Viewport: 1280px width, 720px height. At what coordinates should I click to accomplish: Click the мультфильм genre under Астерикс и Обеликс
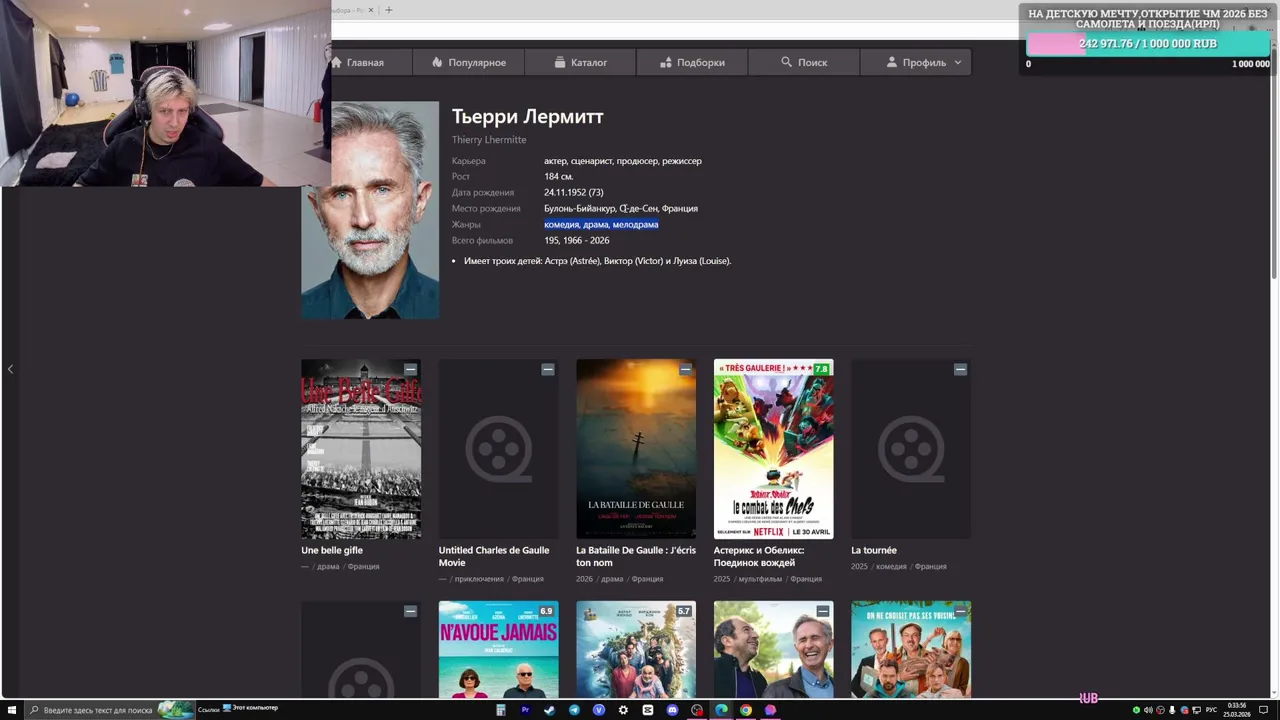(760, 579)
